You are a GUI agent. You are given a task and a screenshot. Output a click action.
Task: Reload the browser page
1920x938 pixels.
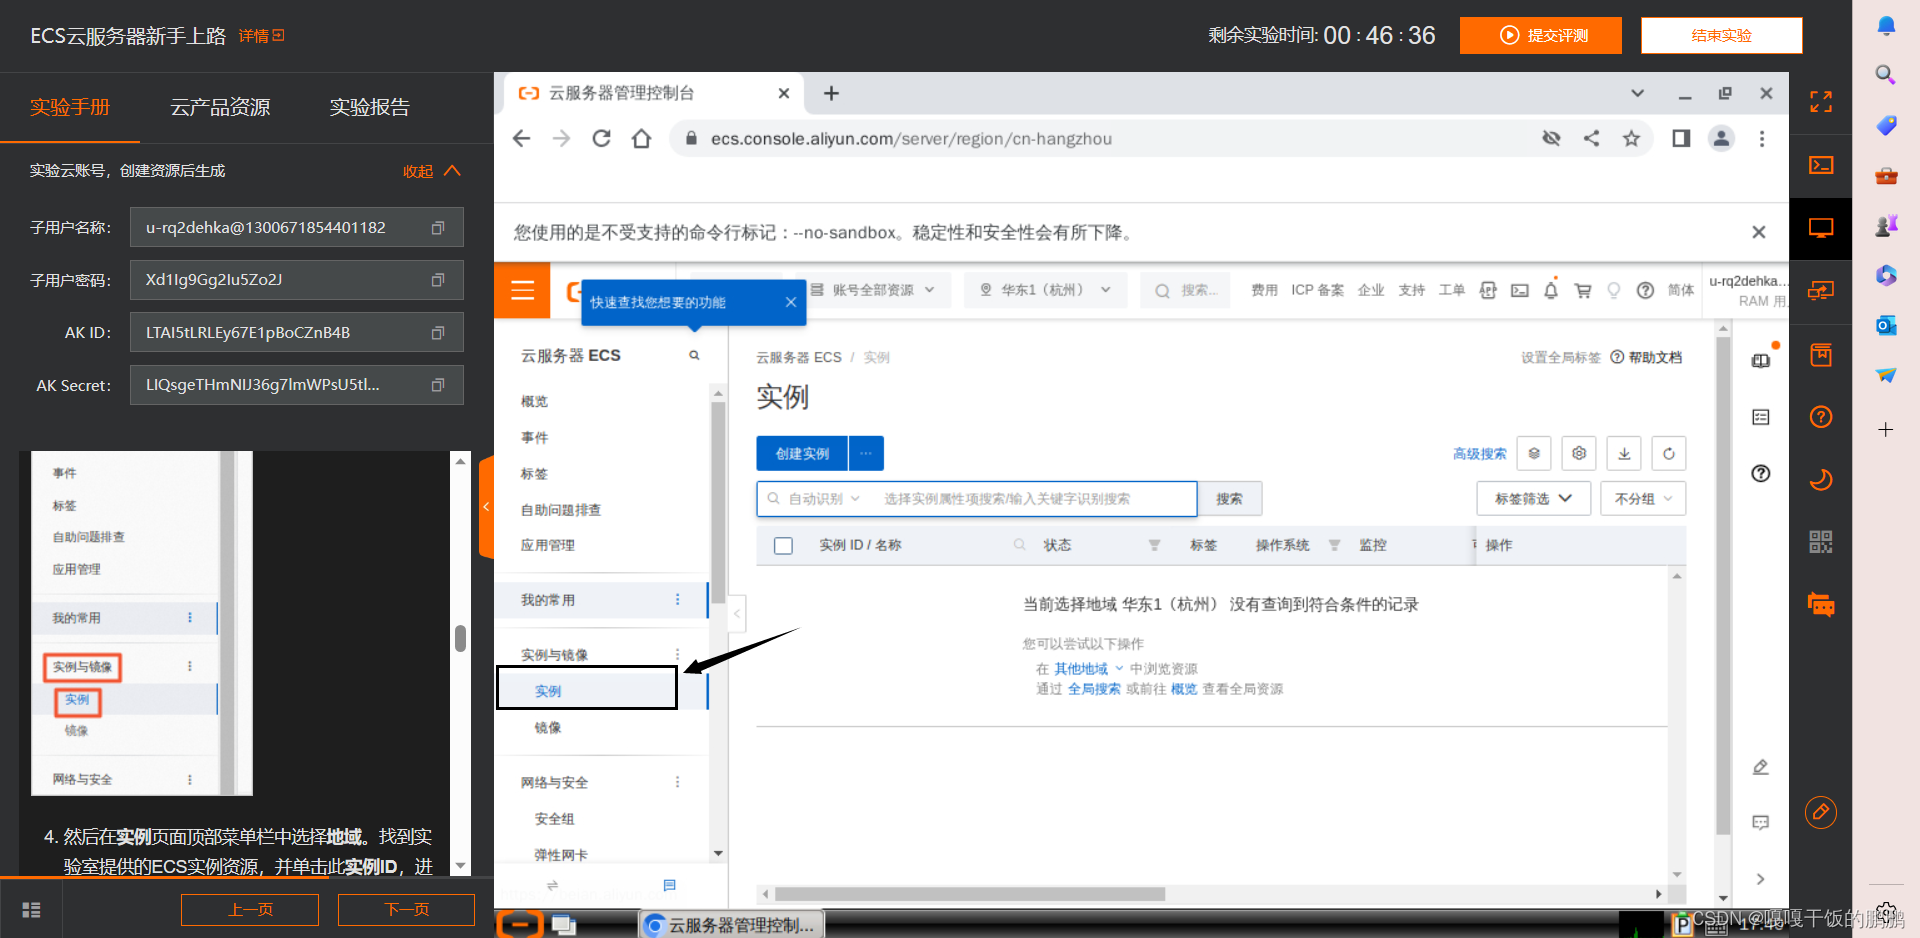[601, 139]
